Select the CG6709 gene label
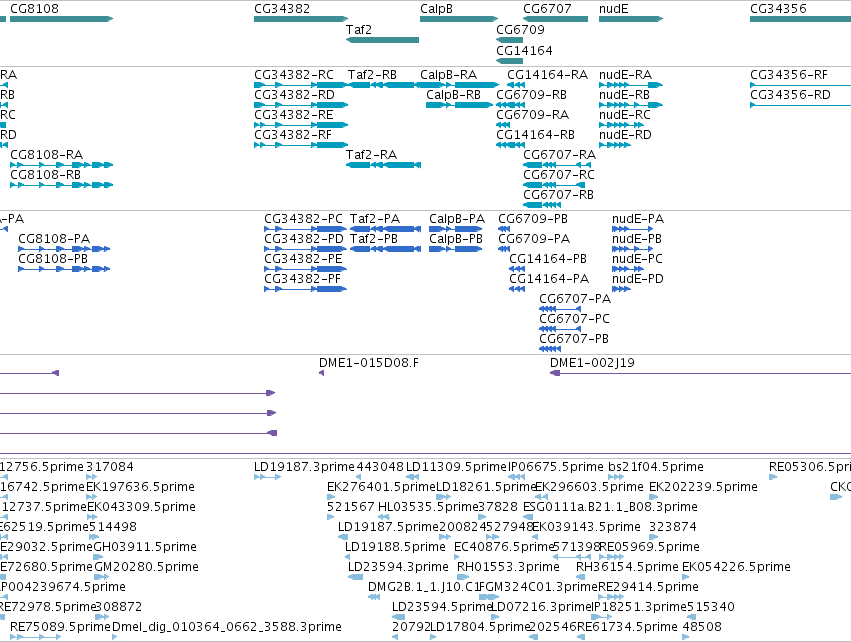Viewport: 851px width, 642px height. click(520, 30)
